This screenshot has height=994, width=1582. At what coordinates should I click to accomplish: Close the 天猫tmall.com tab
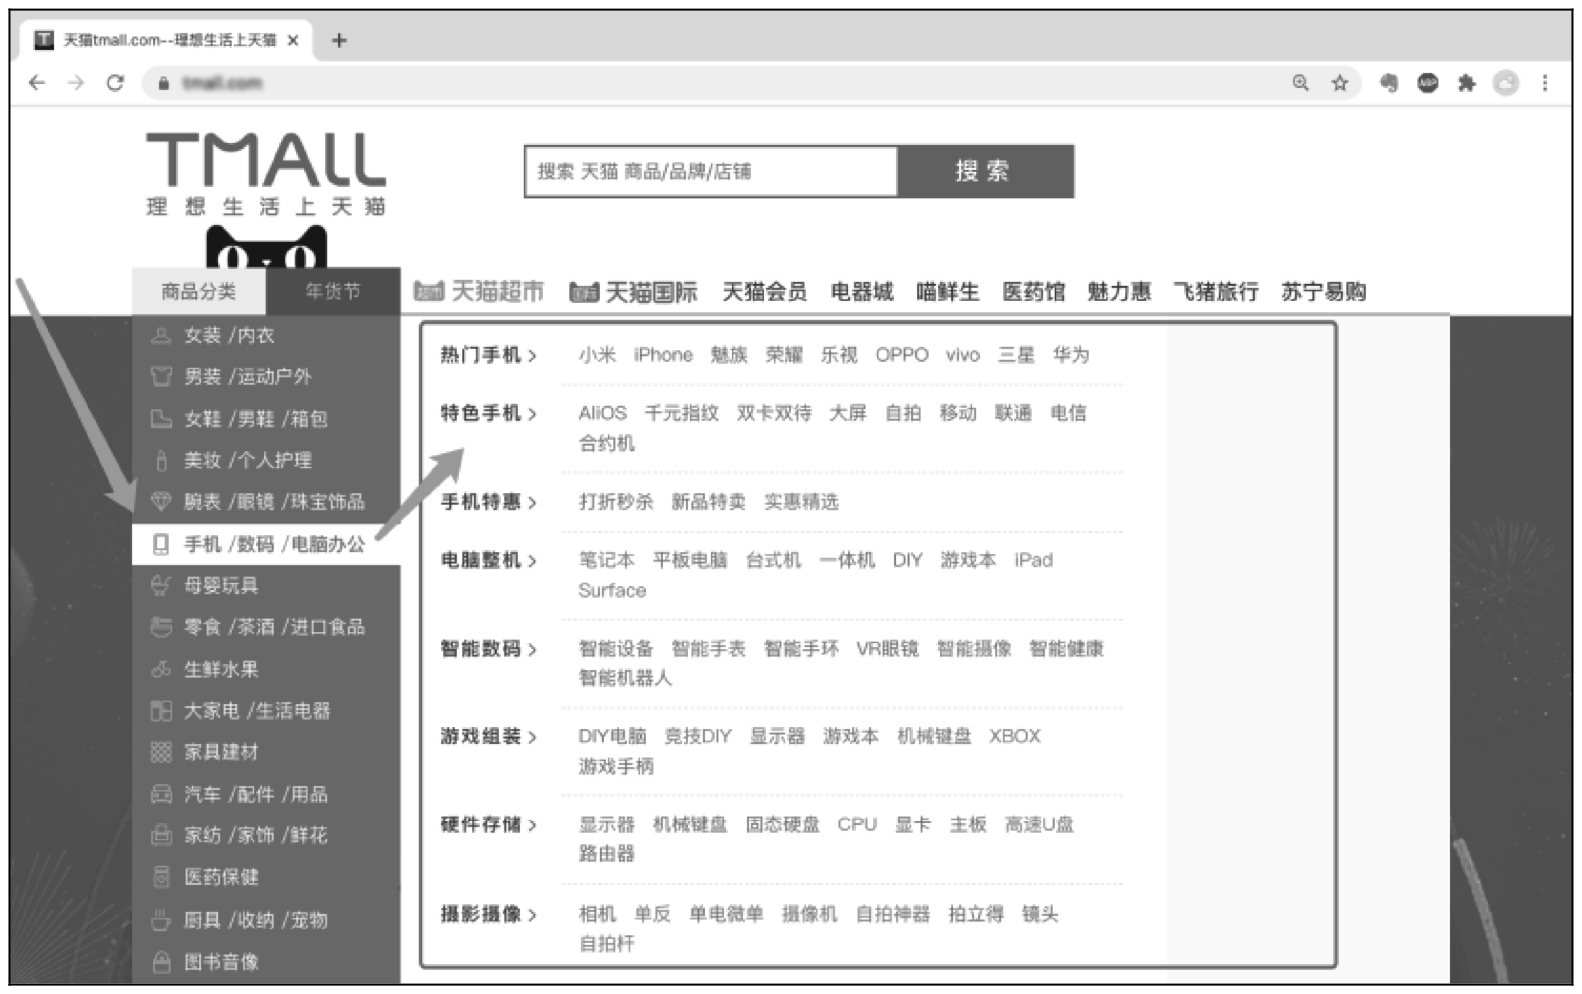point(293,40)
